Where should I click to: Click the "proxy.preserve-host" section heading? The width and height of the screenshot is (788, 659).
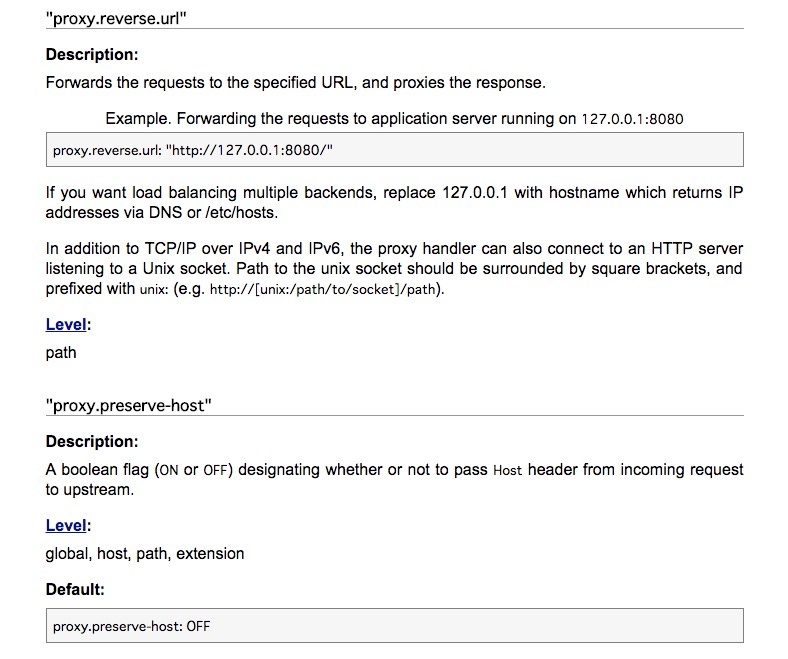[x=129, y=405]
